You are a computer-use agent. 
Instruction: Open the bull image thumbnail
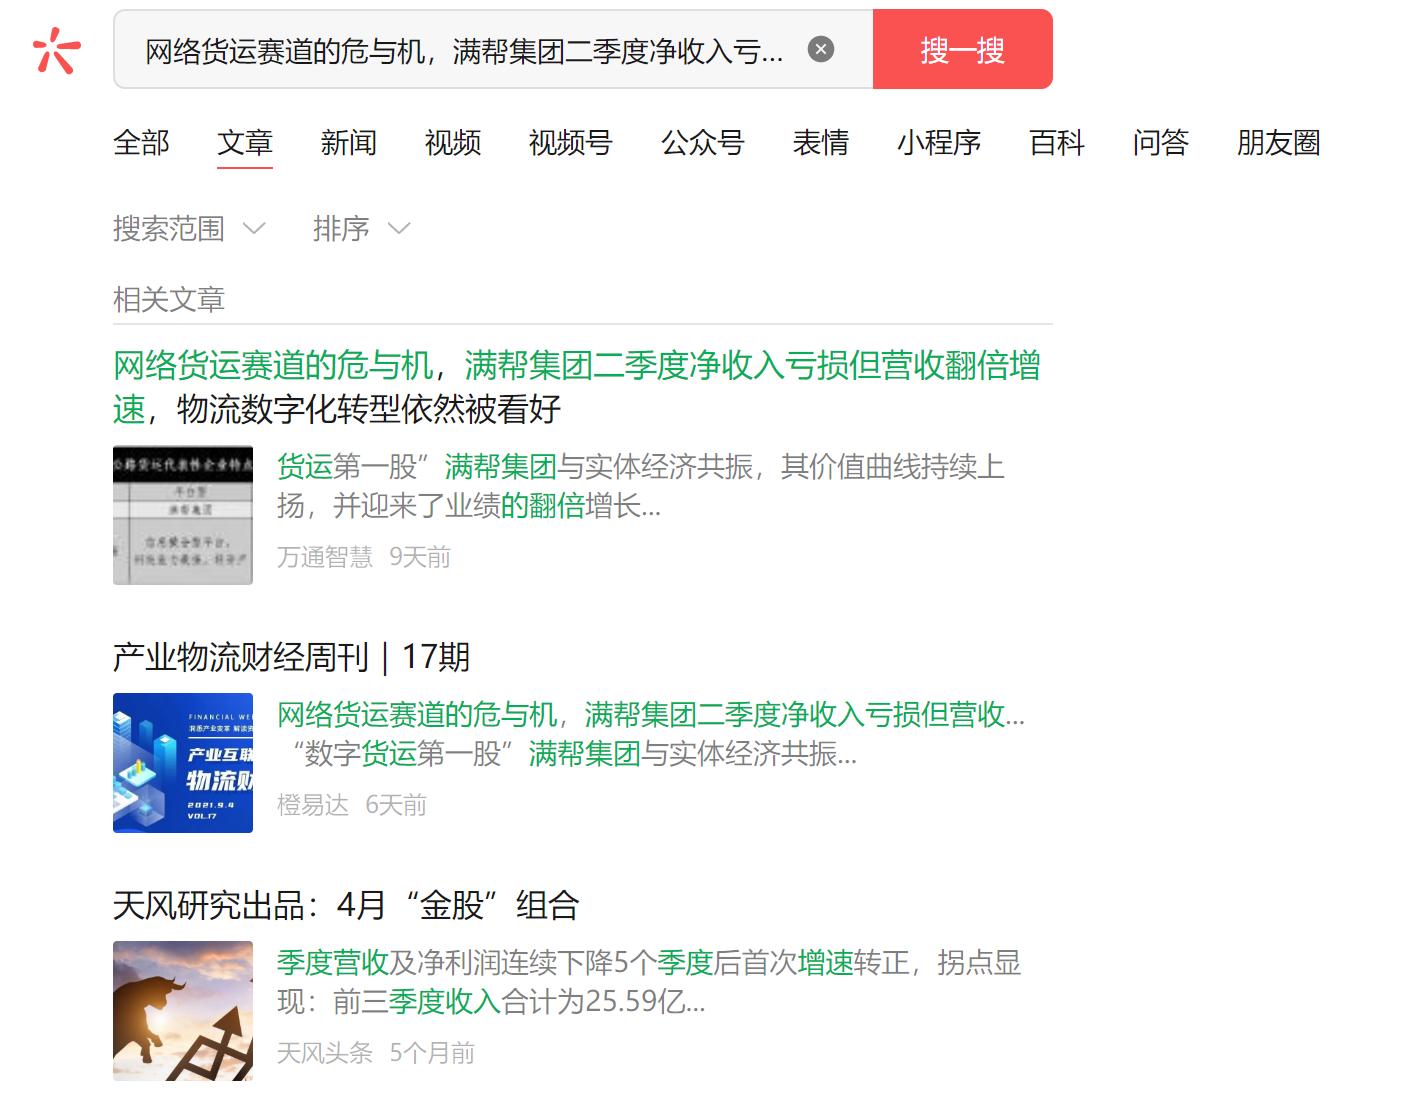pyautogui.click(x=183, y=1011)
